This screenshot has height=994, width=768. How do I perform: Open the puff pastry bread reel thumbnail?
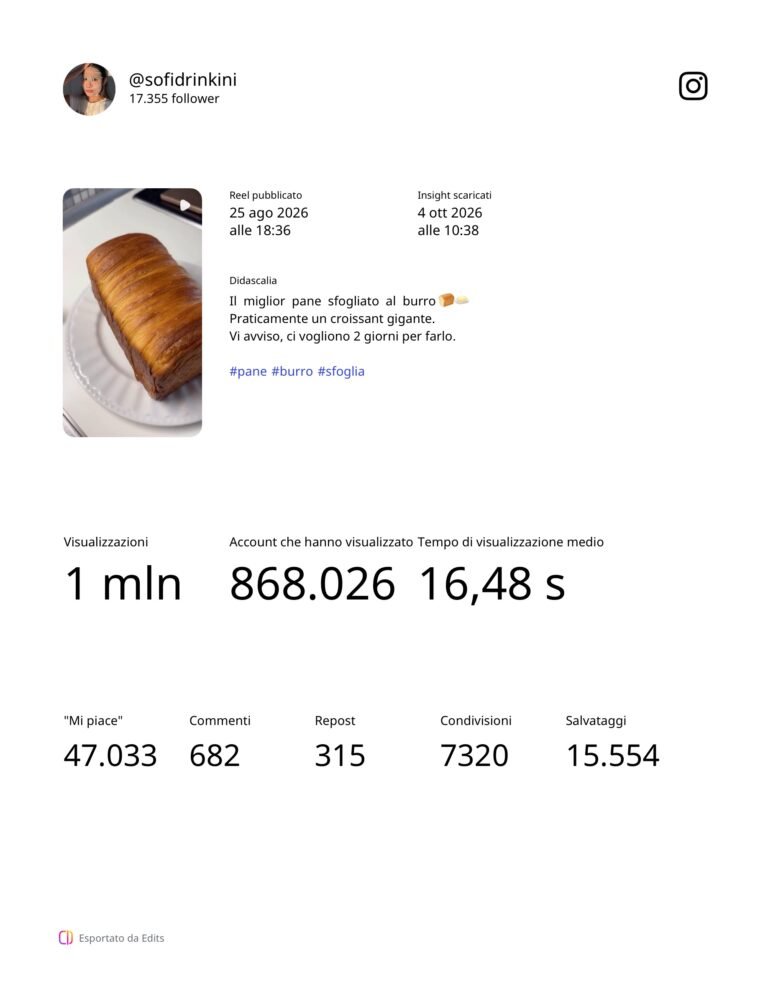(133, 312)
